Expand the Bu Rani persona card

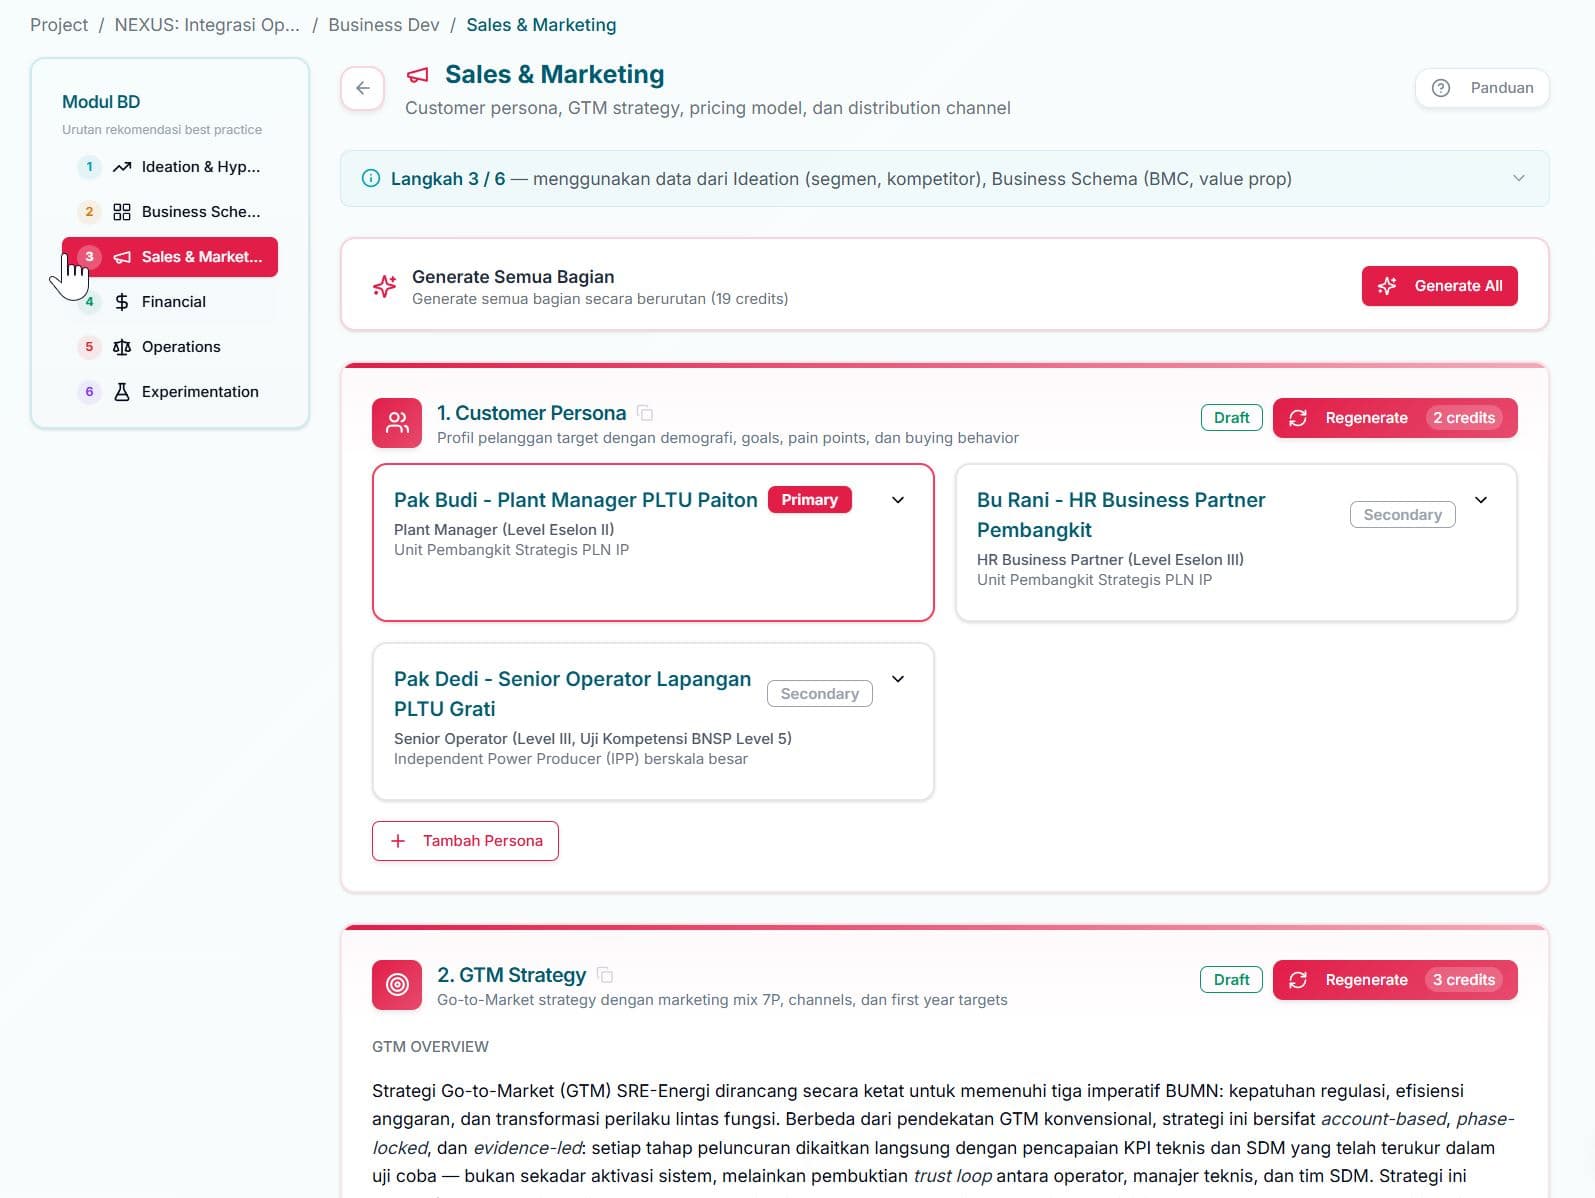(1481, 500)
